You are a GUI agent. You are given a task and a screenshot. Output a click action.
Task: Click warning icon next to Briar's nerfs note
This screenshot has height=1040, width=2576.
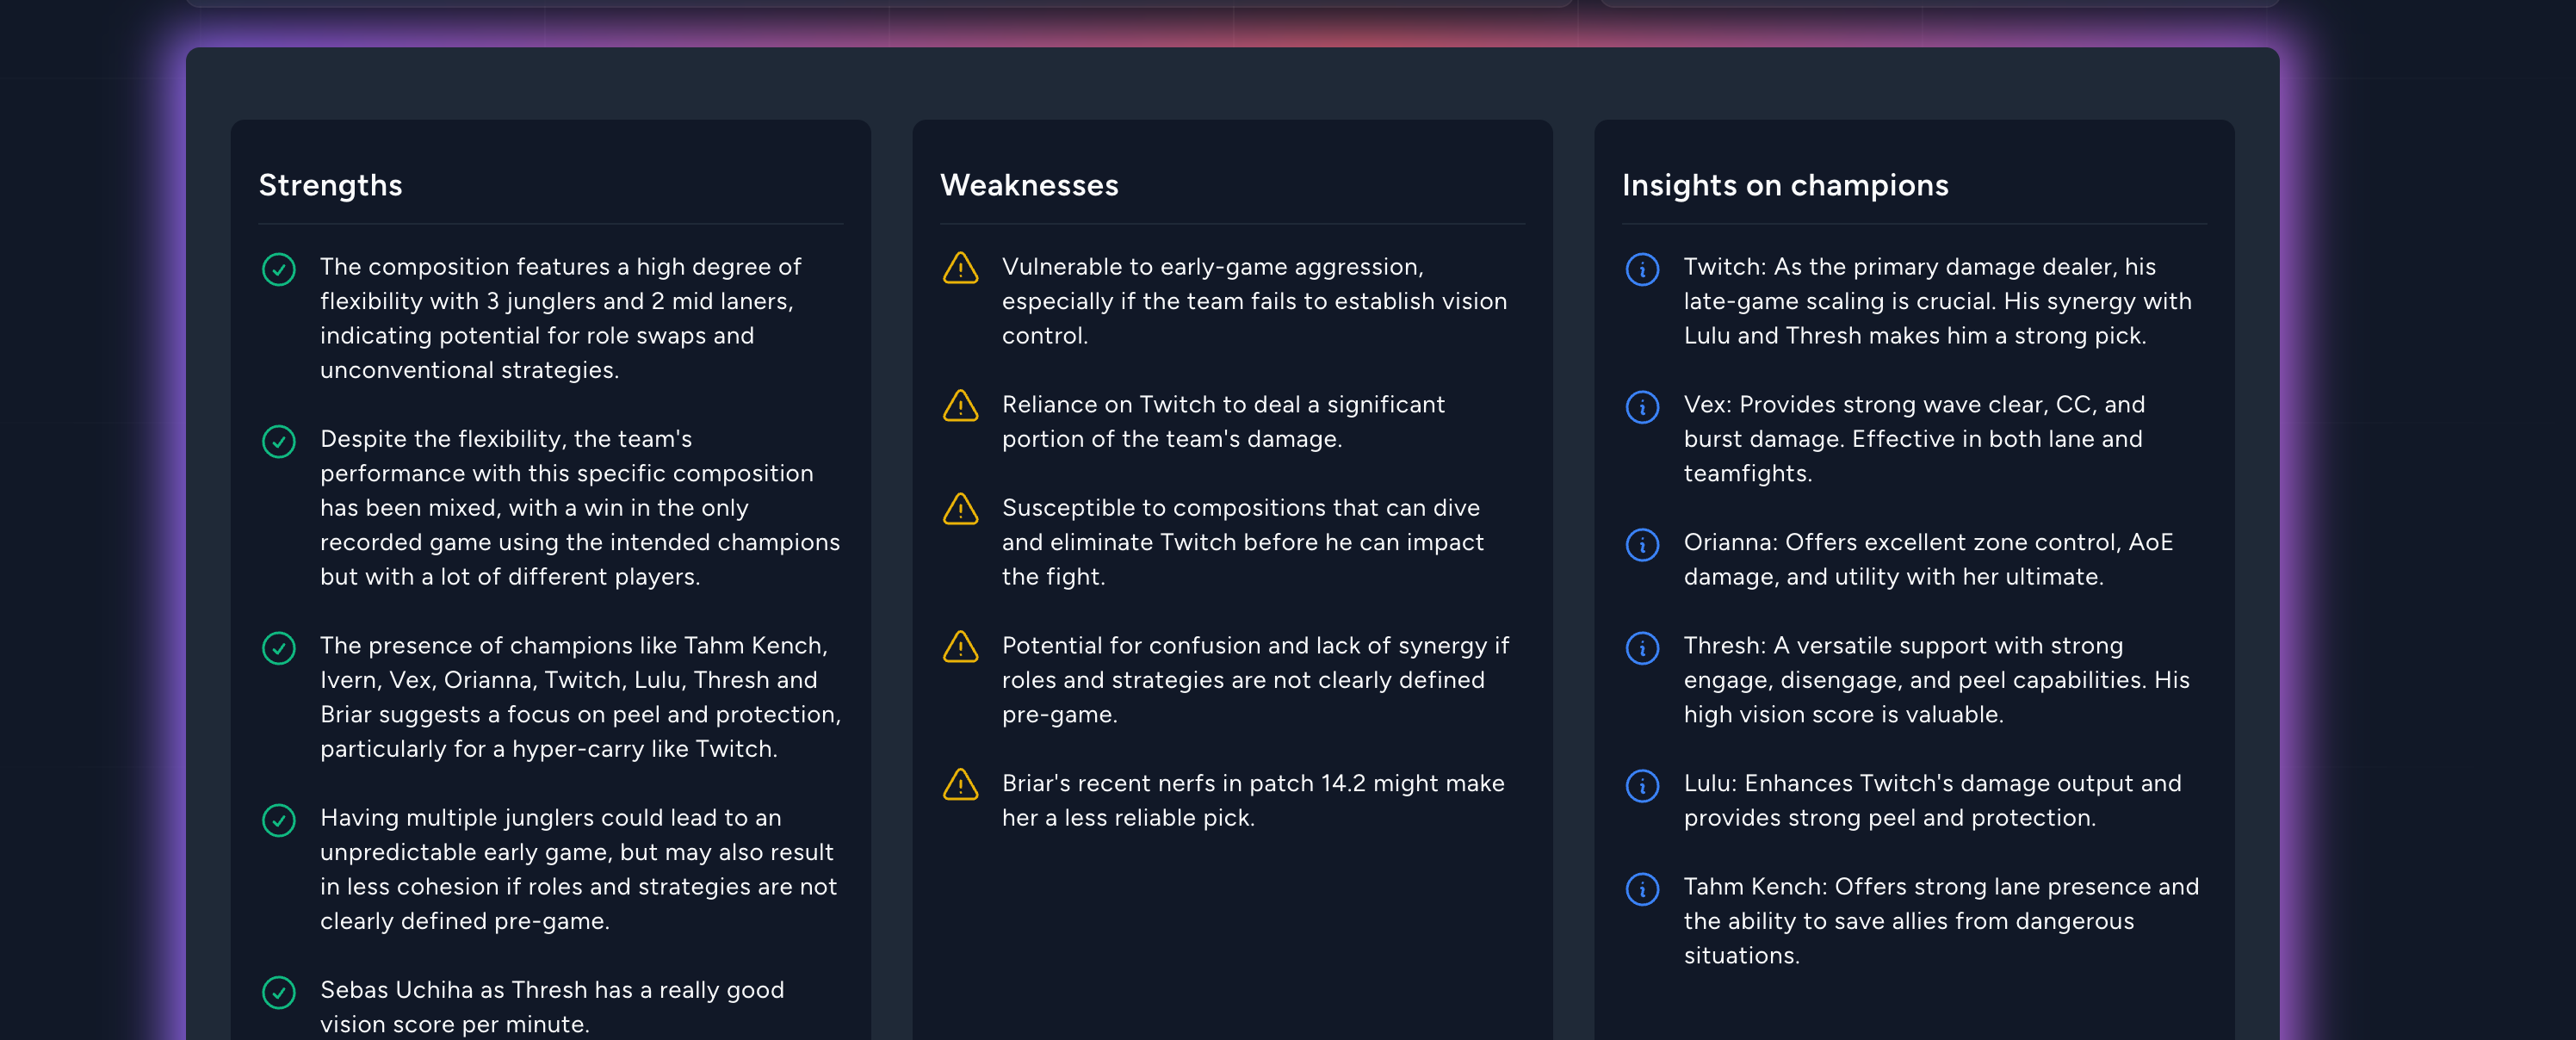(960, 785)
